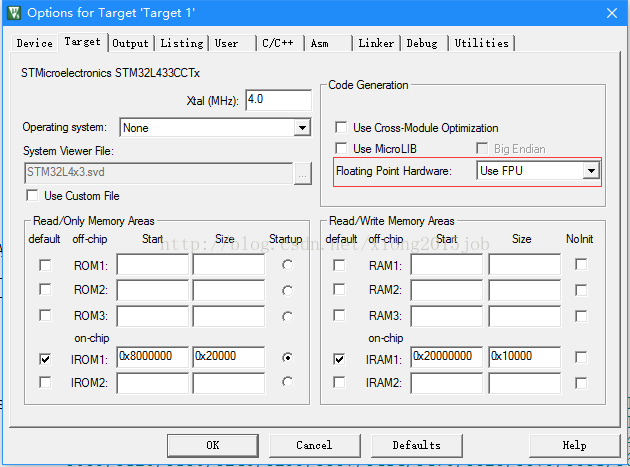
Task: Select ROM3 Startup radio button
Action: (x=287, y=317)
